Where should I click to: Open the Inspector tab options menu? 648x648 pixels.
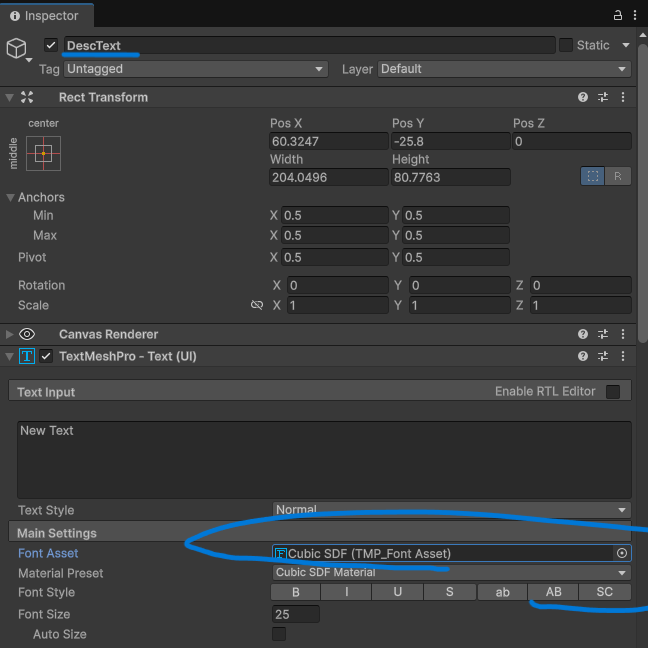click(635, 16)
